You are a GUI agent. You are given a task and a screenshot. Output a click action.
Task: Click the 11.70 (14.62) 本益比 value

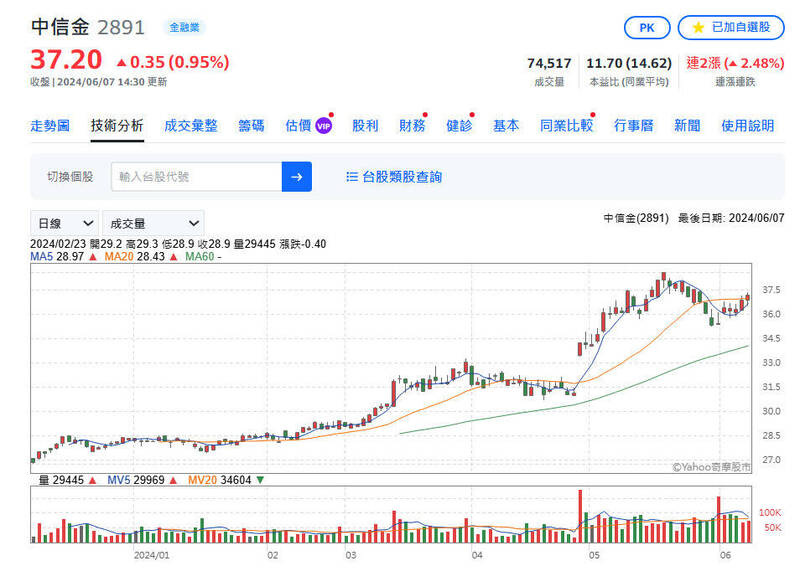(x=629, y=63)
